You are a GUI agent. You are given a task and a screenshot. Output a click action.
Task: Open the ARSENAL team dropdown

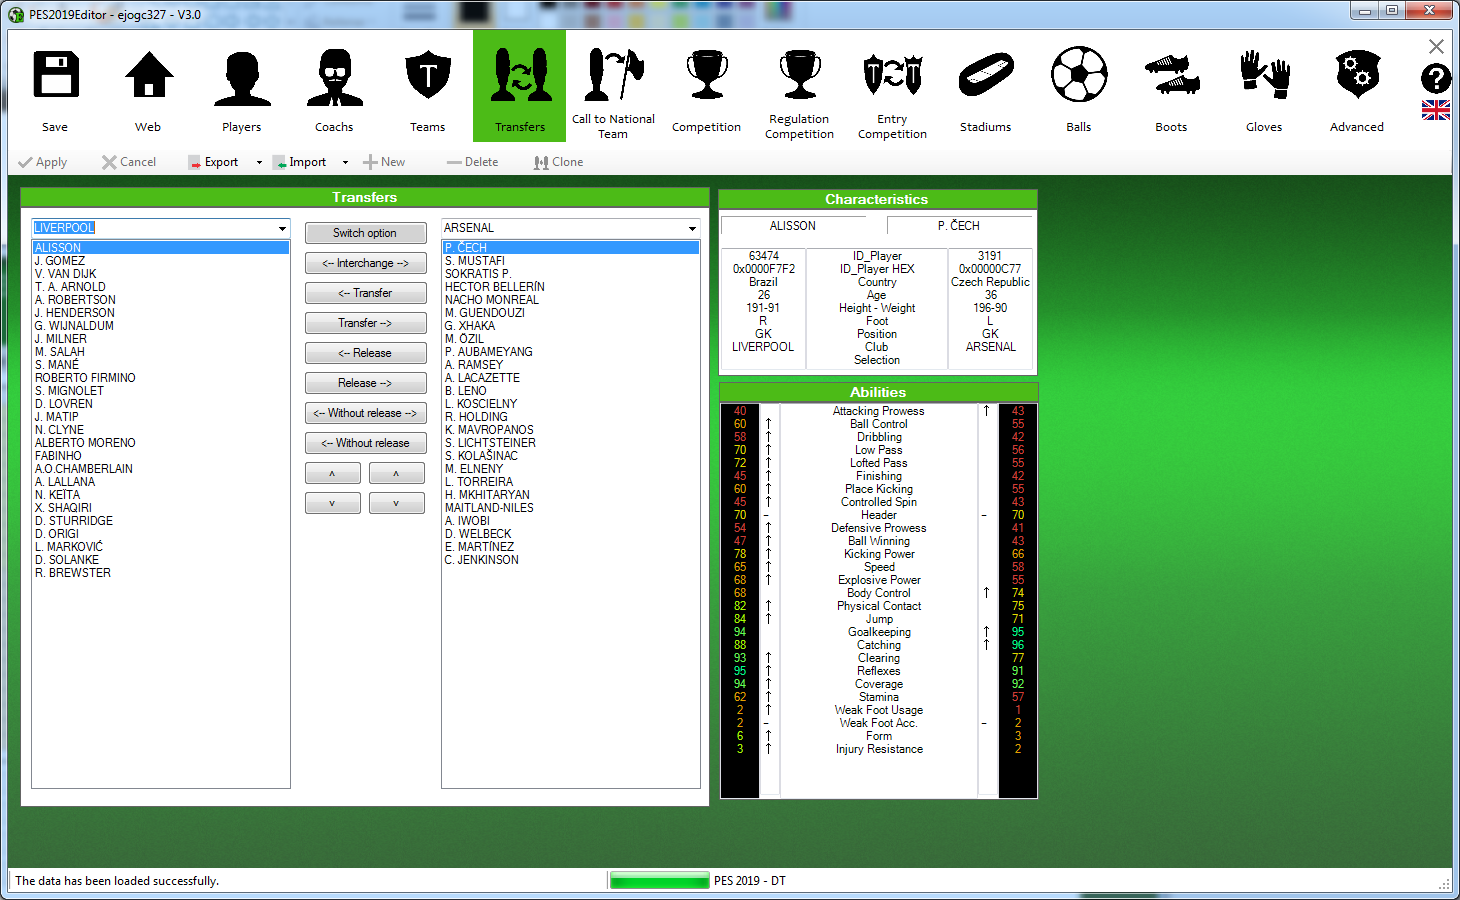click(692, 229)
